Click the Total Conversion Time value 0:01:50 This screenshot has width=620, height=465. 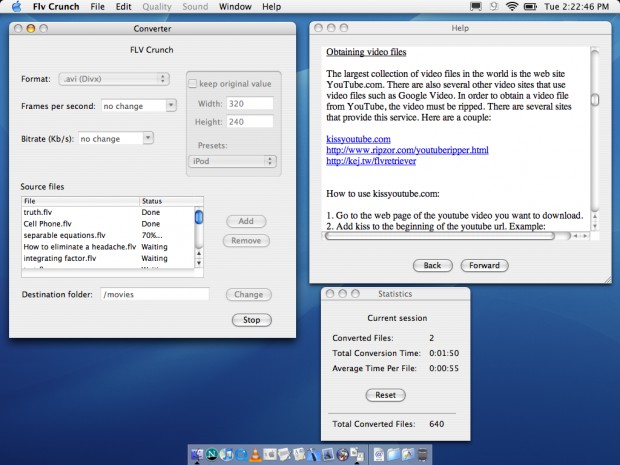pos(444,353)
